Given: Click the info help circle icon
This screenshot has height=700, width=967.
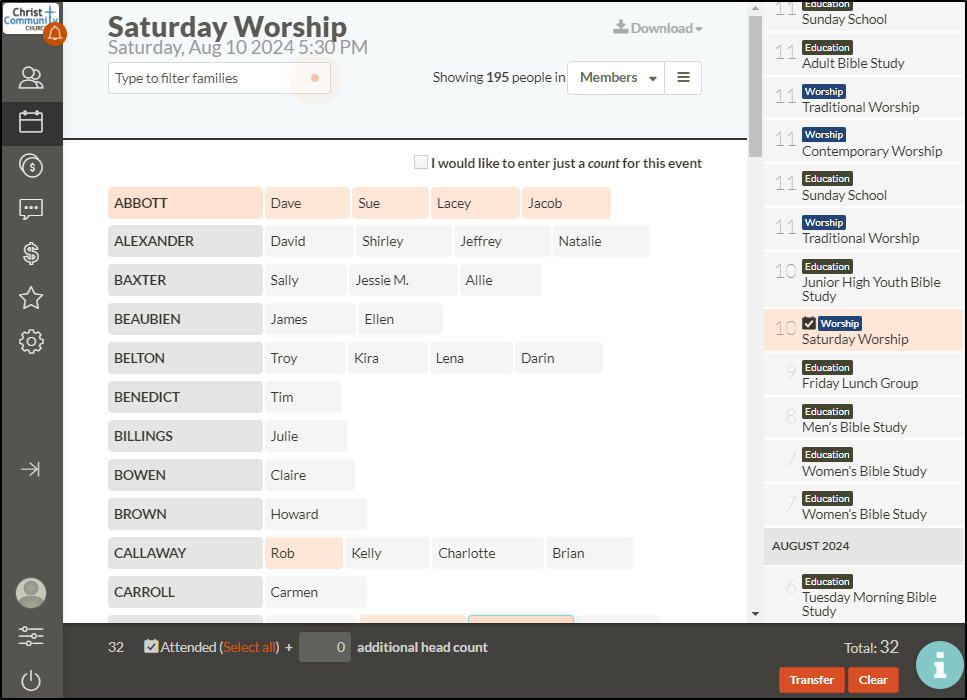Looking at the screenshot, I should tap(940, 665).
